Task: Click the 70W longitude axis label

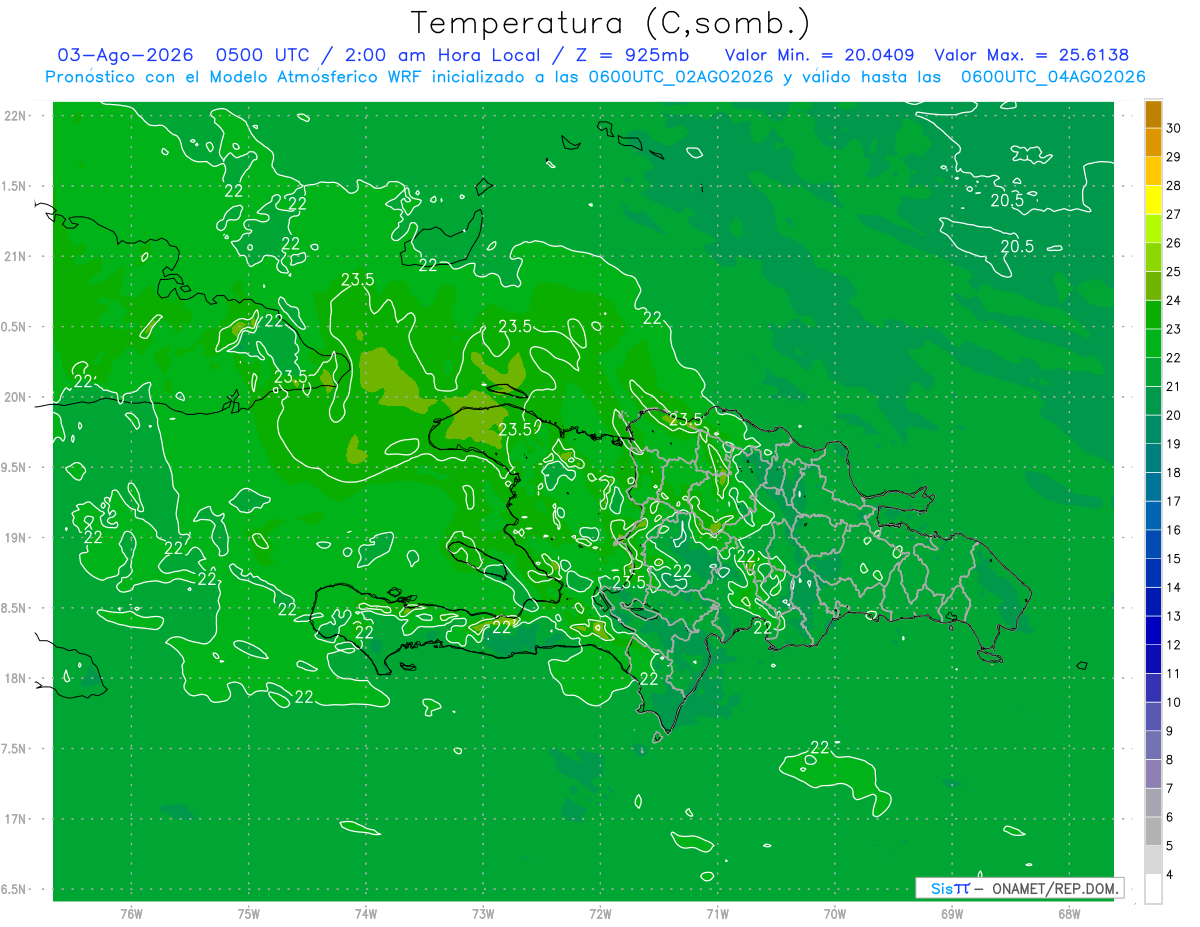Action: click(835, 914)
